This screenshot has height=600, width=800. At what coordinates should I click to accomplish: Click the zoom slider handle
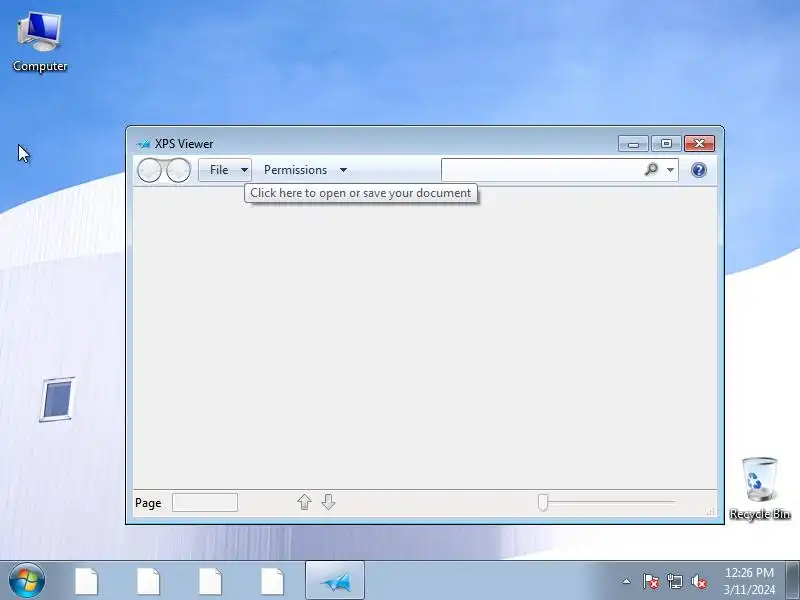coord(543,502)
